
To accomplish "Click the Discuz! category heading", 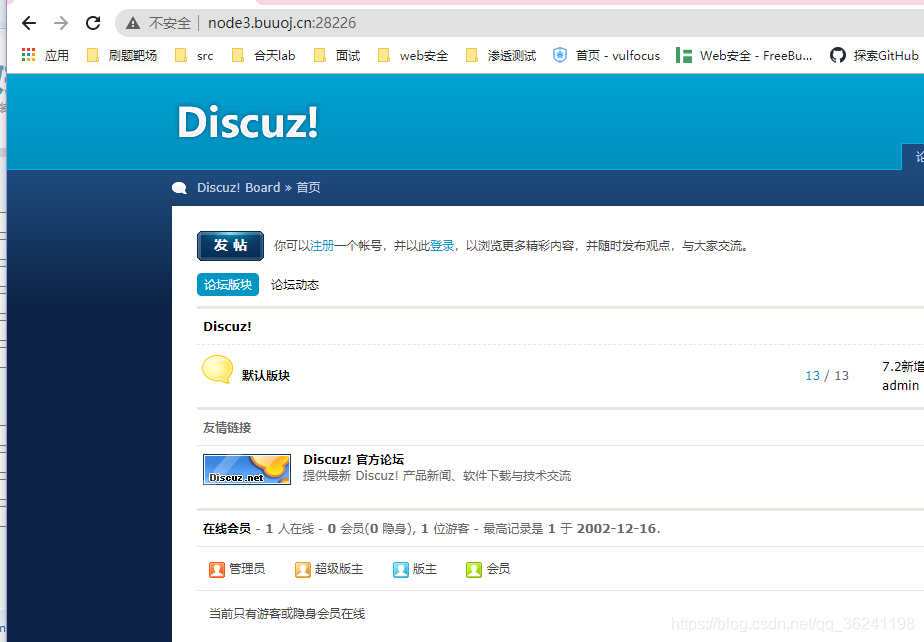I will (x=227, y=327).
